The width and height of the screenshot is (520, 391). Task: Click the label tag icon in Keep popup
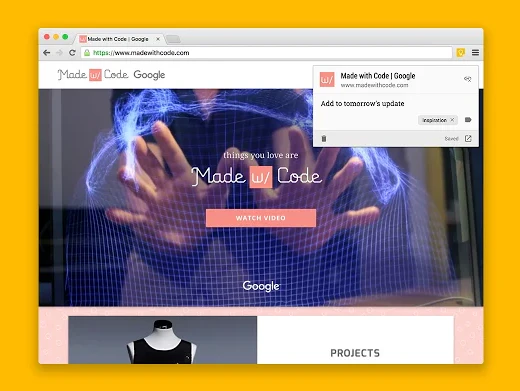click(x=468, y=120)
